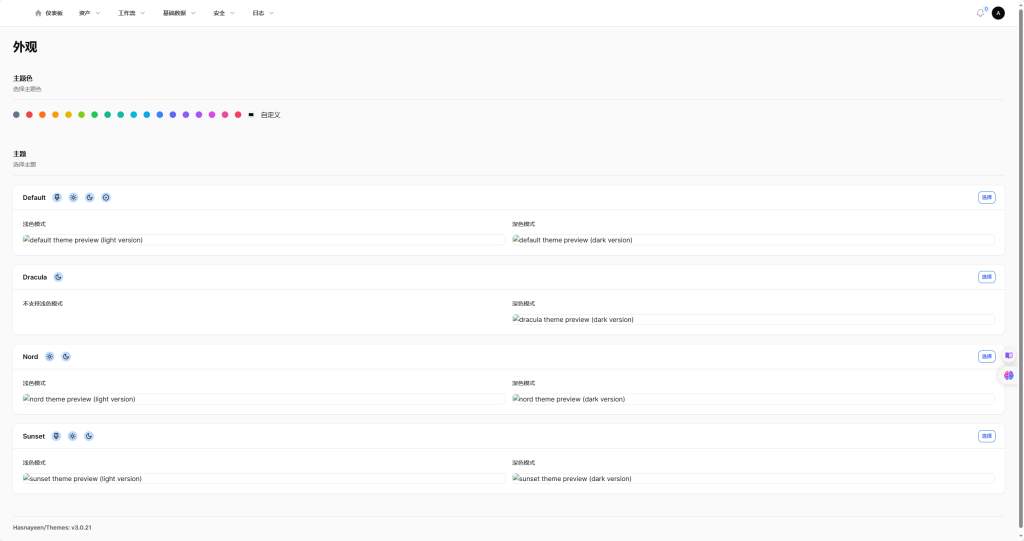Screen dimensions: 1024x541
Task: Expand the 日志 menu
Action: pos(263,13)
